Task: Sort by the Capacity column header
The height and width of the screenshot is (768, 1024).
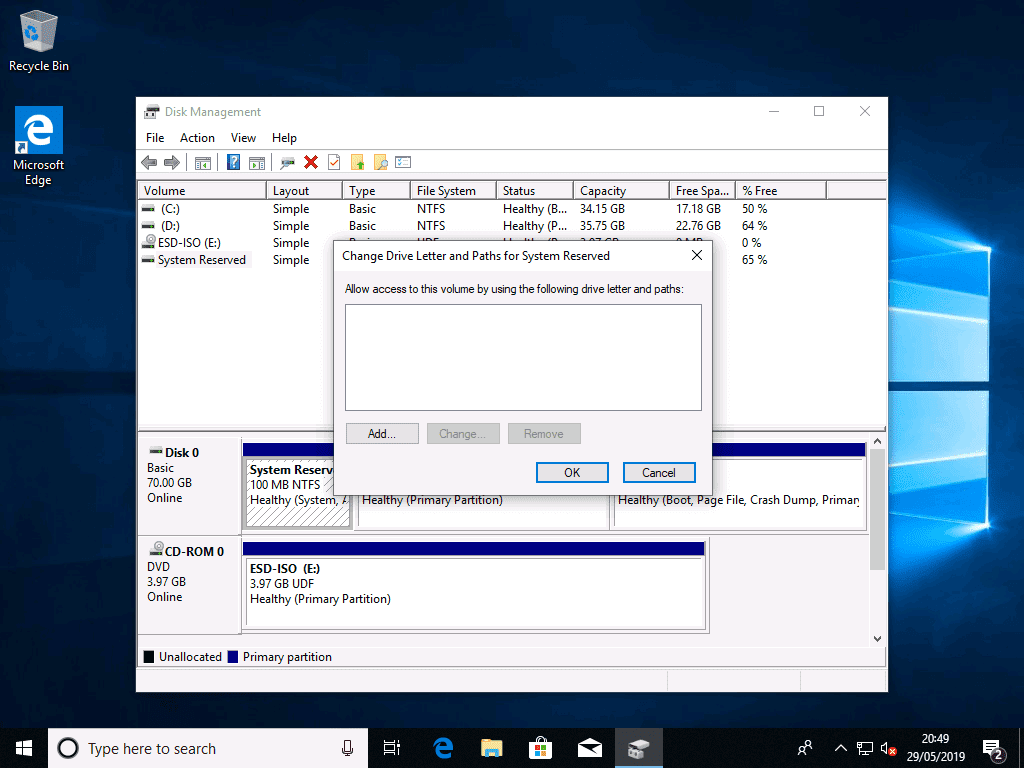Action: tap(621, 191)
